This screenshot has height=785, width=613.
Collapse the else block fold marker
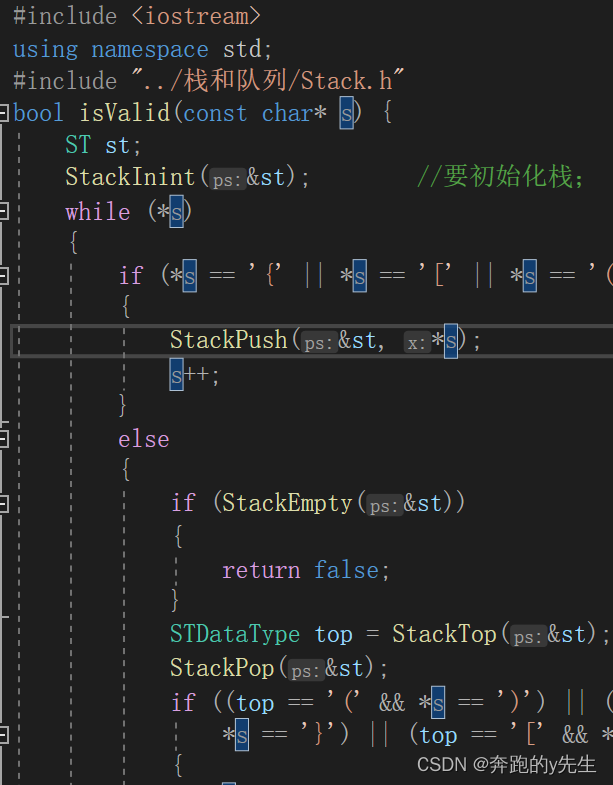4,439
